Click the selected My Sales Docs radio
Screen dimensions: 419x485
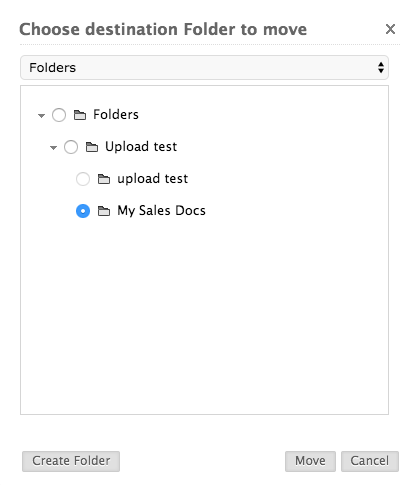pyautogui.click(x=83, y=211)
